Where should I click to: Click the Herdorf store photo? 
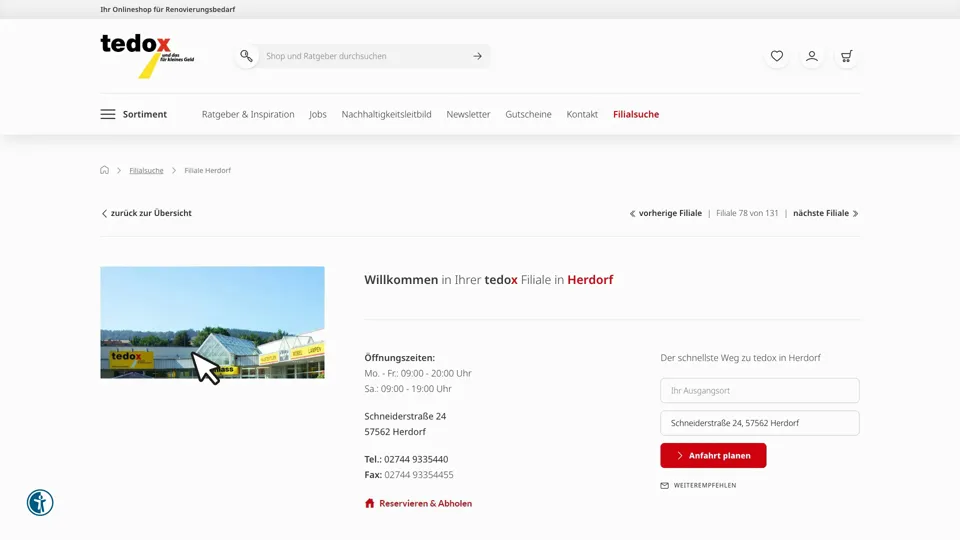click(212, 322)
